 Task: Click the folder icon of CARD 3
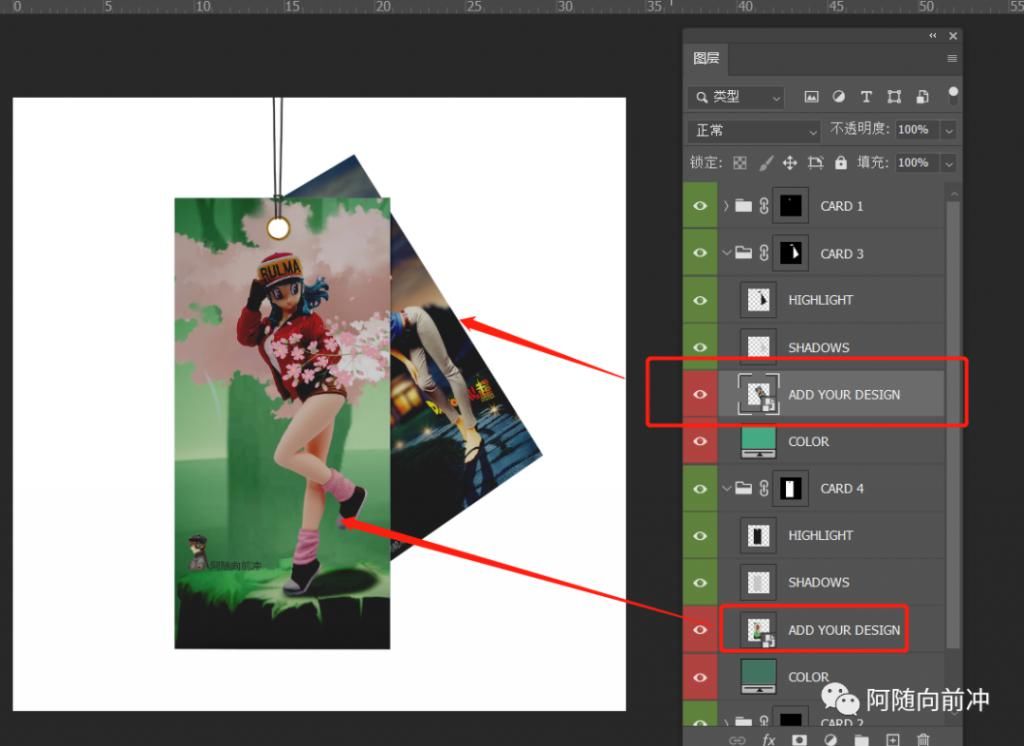tap(744, 253)
